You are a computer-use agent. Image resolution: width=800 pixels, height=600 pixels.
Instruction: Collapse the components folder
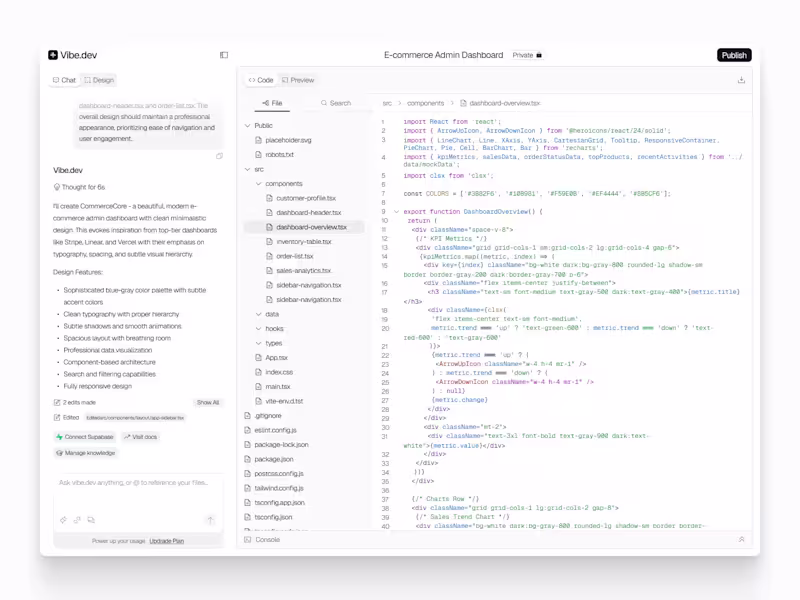[x=258, y=184]
